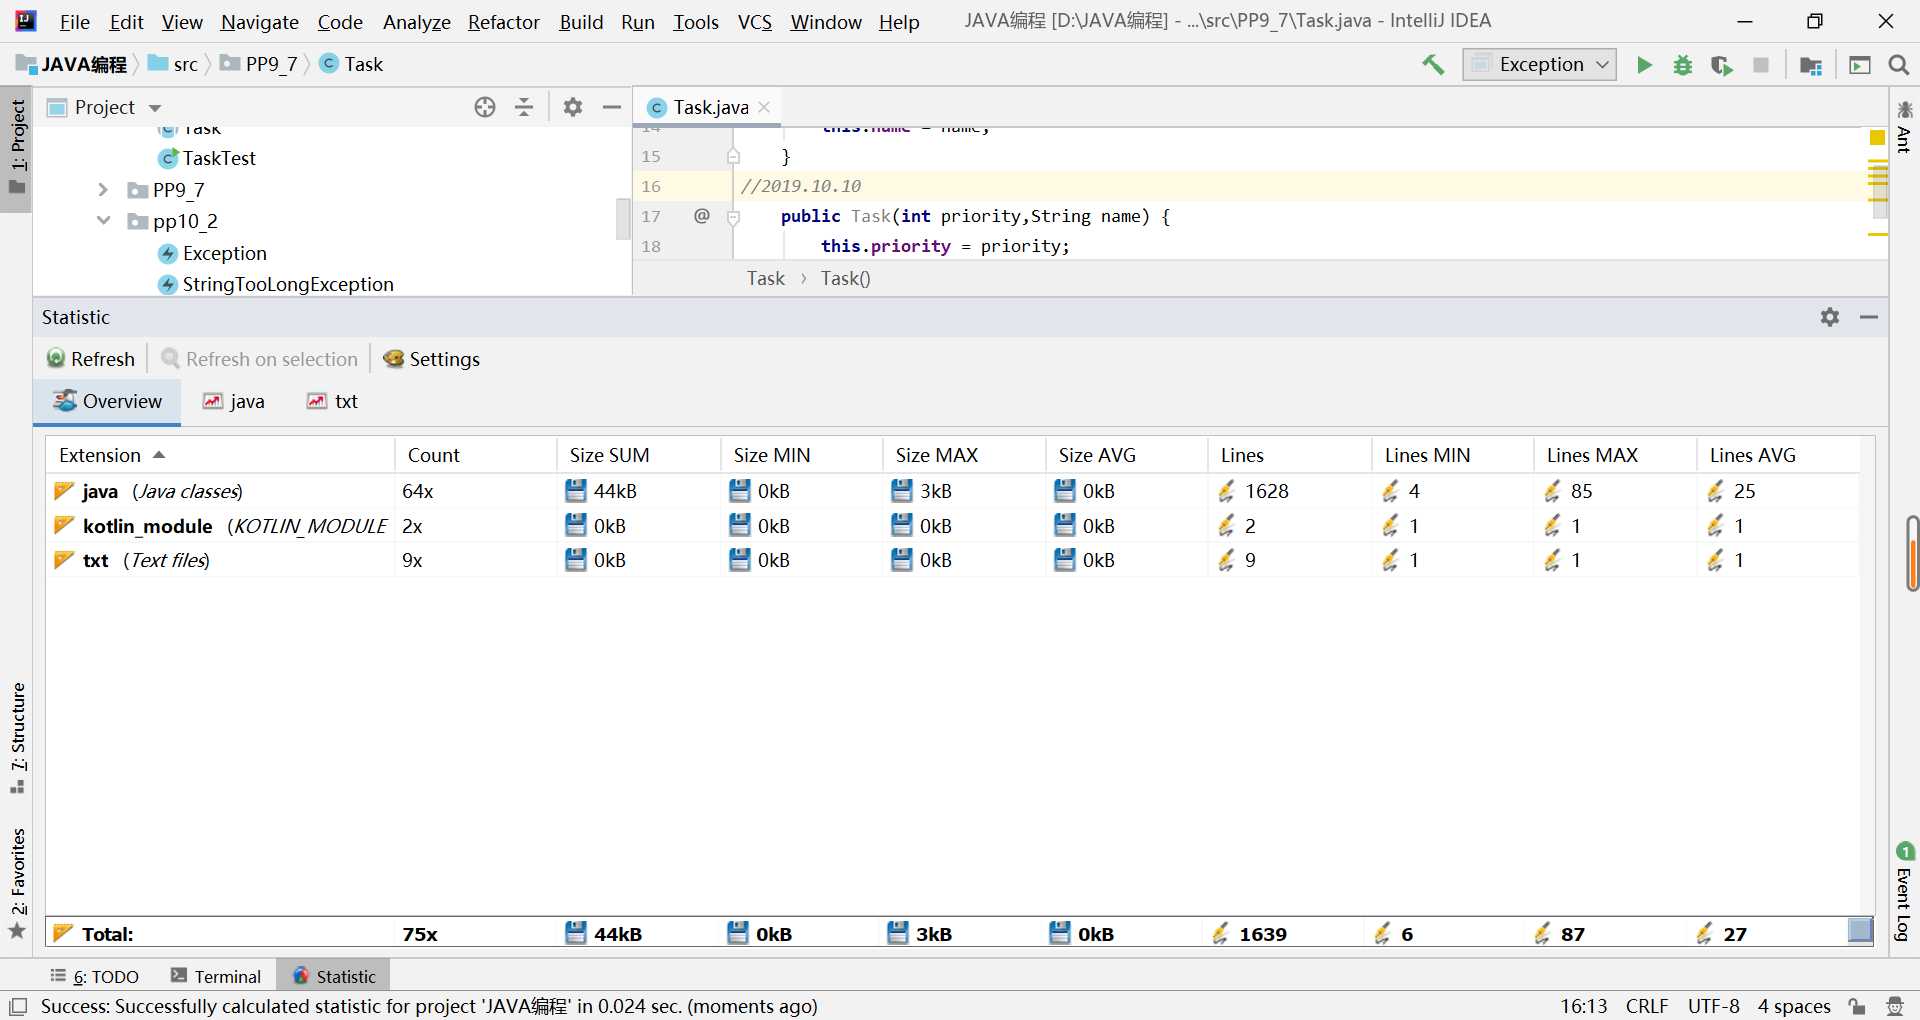Toggle the 1: Project tool window
Viewport: 1920px width, 1020px height.
tap(17, 148)
